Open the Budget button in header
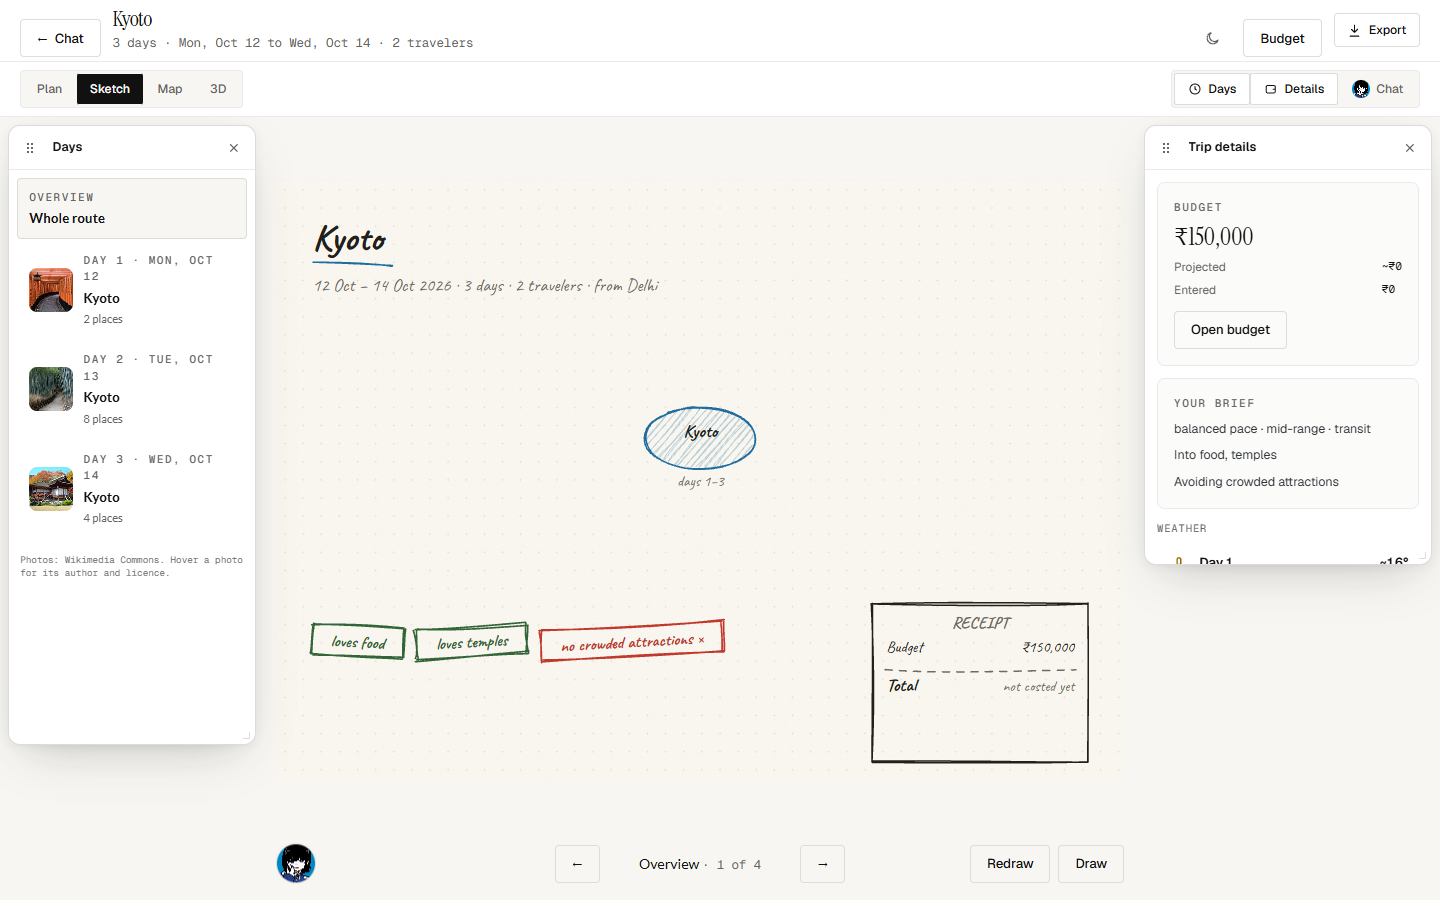 pyautogui.click(x=1282, y=38)
